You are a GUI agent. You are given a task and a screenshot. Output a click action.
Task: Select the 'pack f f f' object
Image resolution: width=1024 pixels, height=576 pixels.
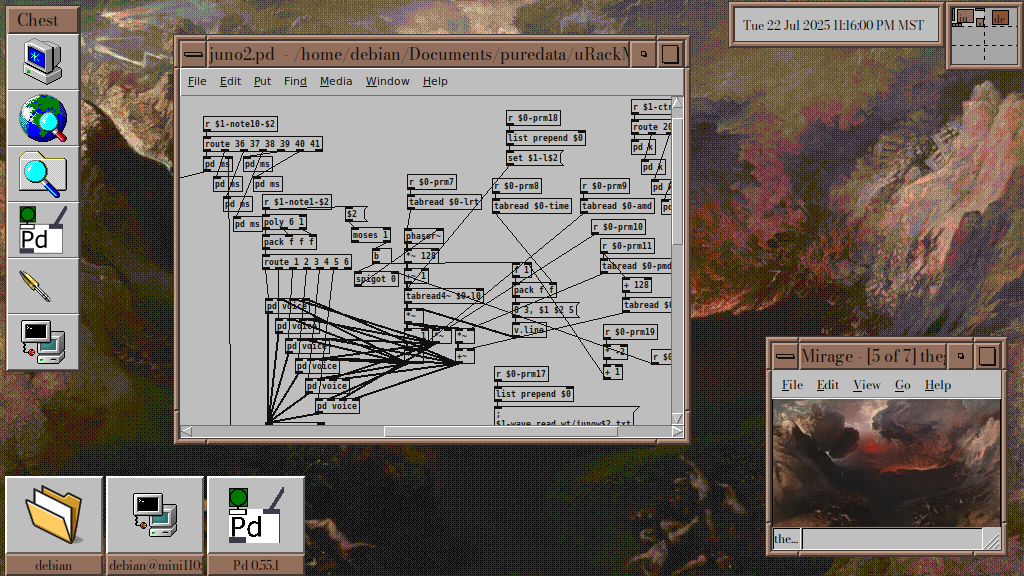[289, 242]
